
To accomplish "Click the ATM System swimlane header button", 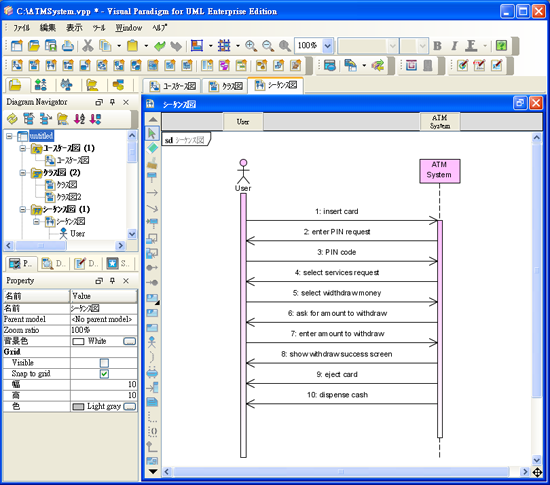I will tap(440, 122).
